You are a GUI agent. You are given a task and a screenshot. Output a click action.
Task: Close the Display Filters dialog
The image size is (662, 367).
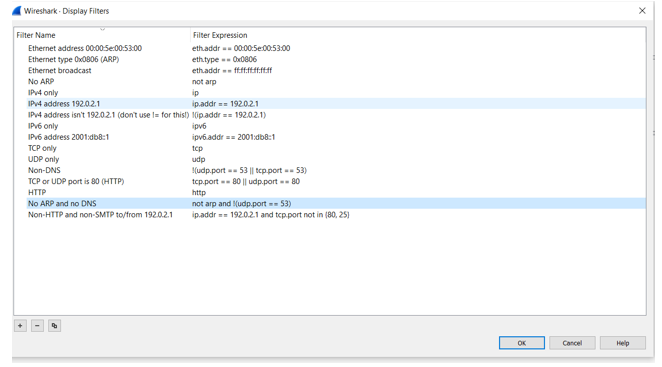pos(642,11)
